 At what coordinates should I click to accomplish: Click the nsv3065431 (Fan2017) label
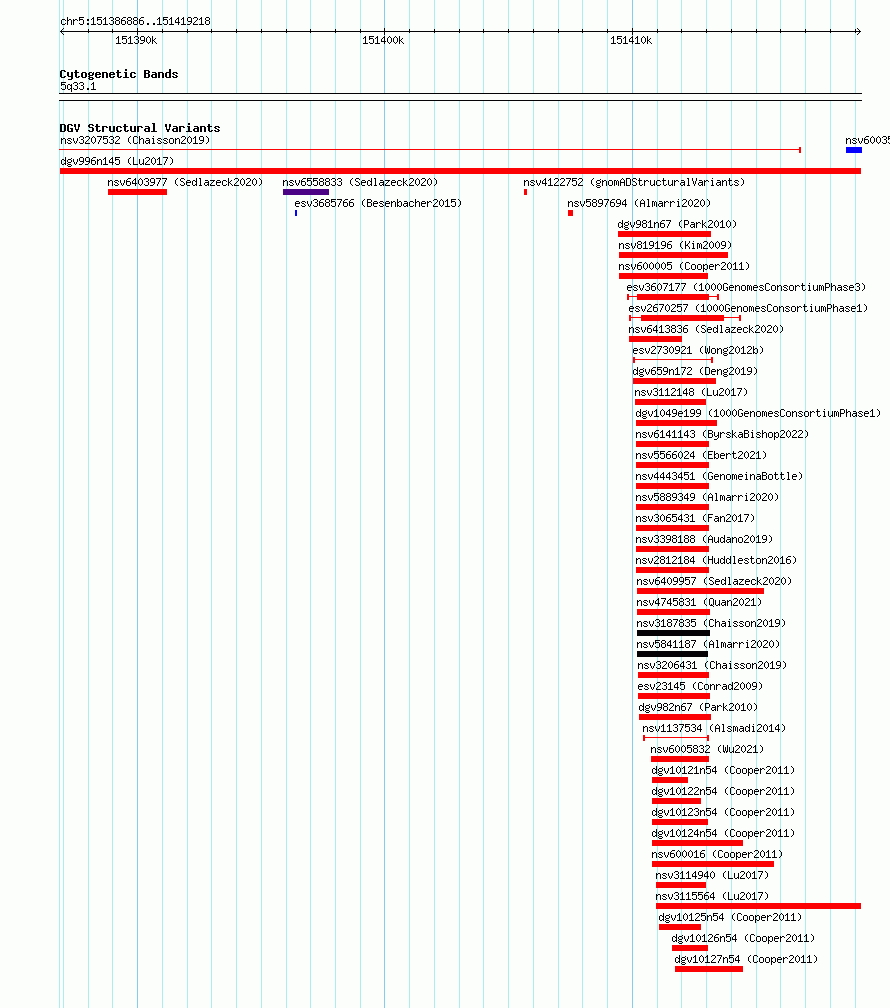(695, 518)
